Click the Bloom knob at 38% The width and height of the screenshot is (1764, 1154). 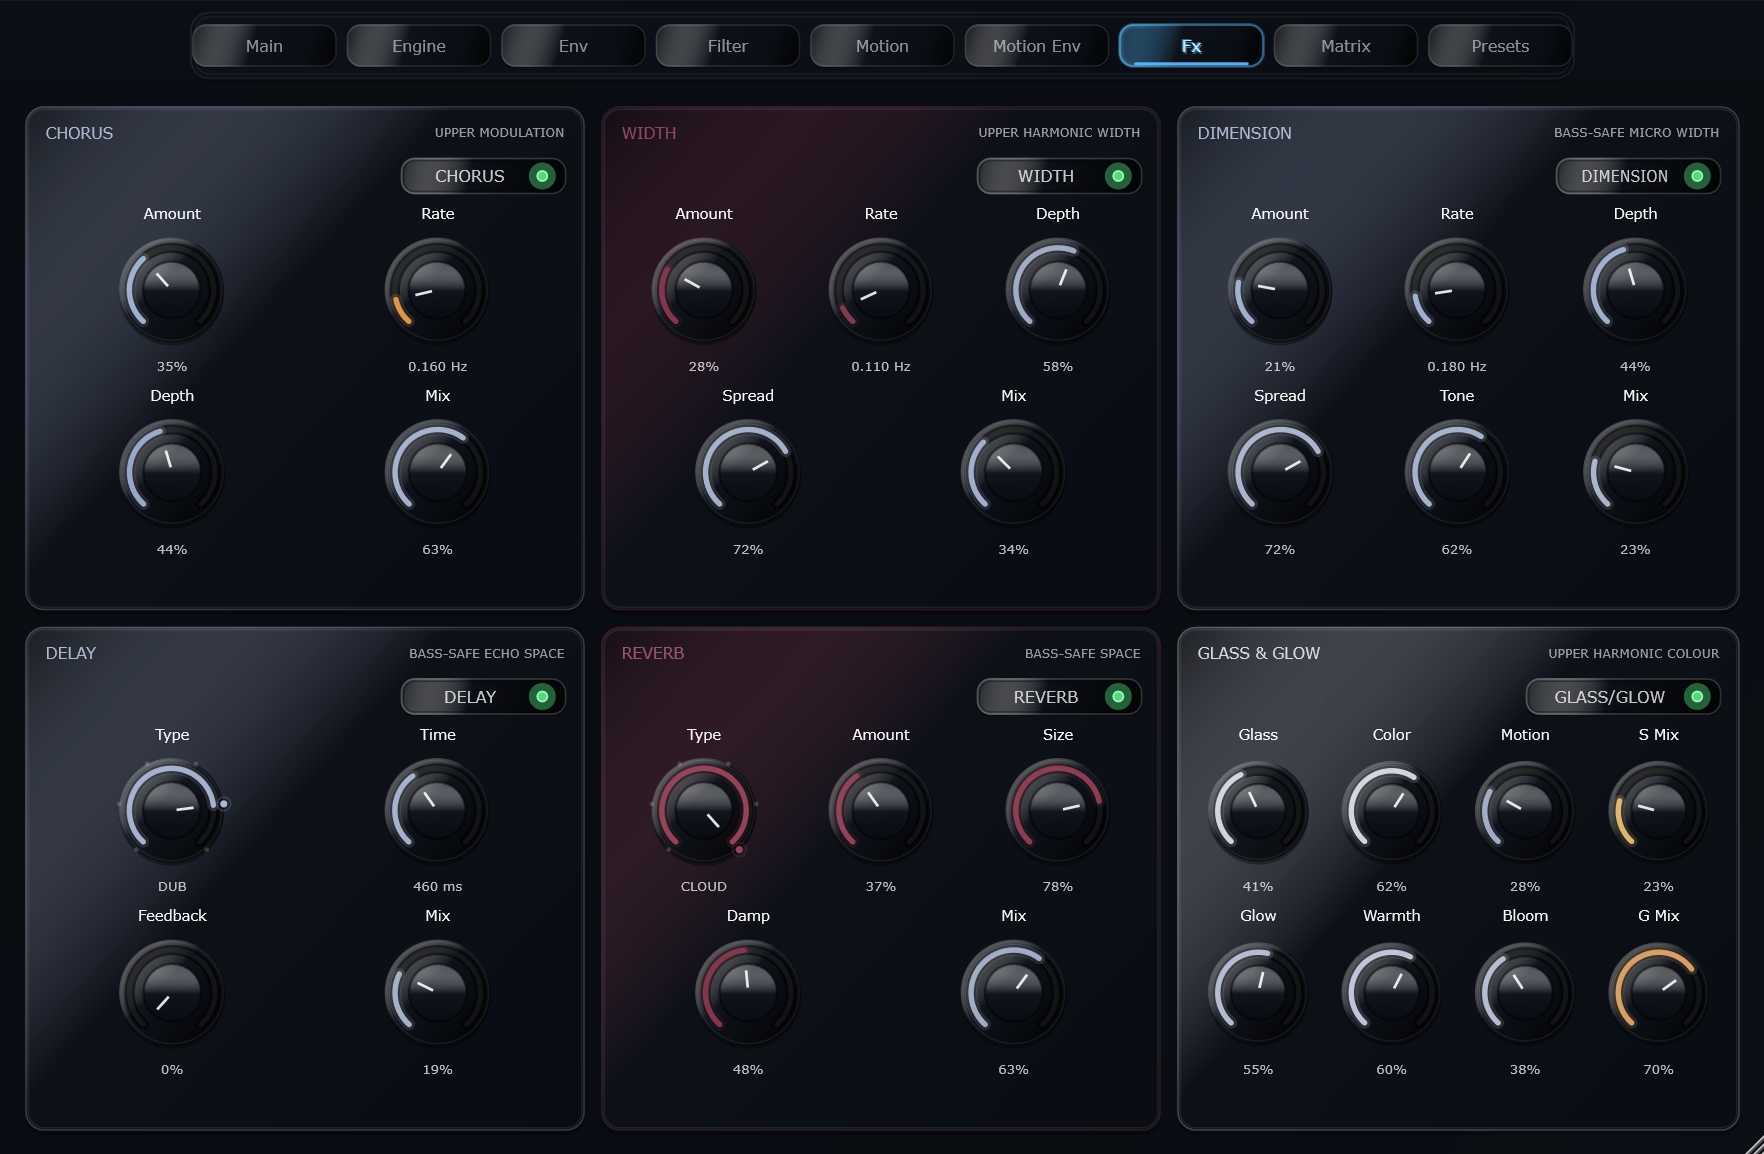click(x=1525, y=992)
